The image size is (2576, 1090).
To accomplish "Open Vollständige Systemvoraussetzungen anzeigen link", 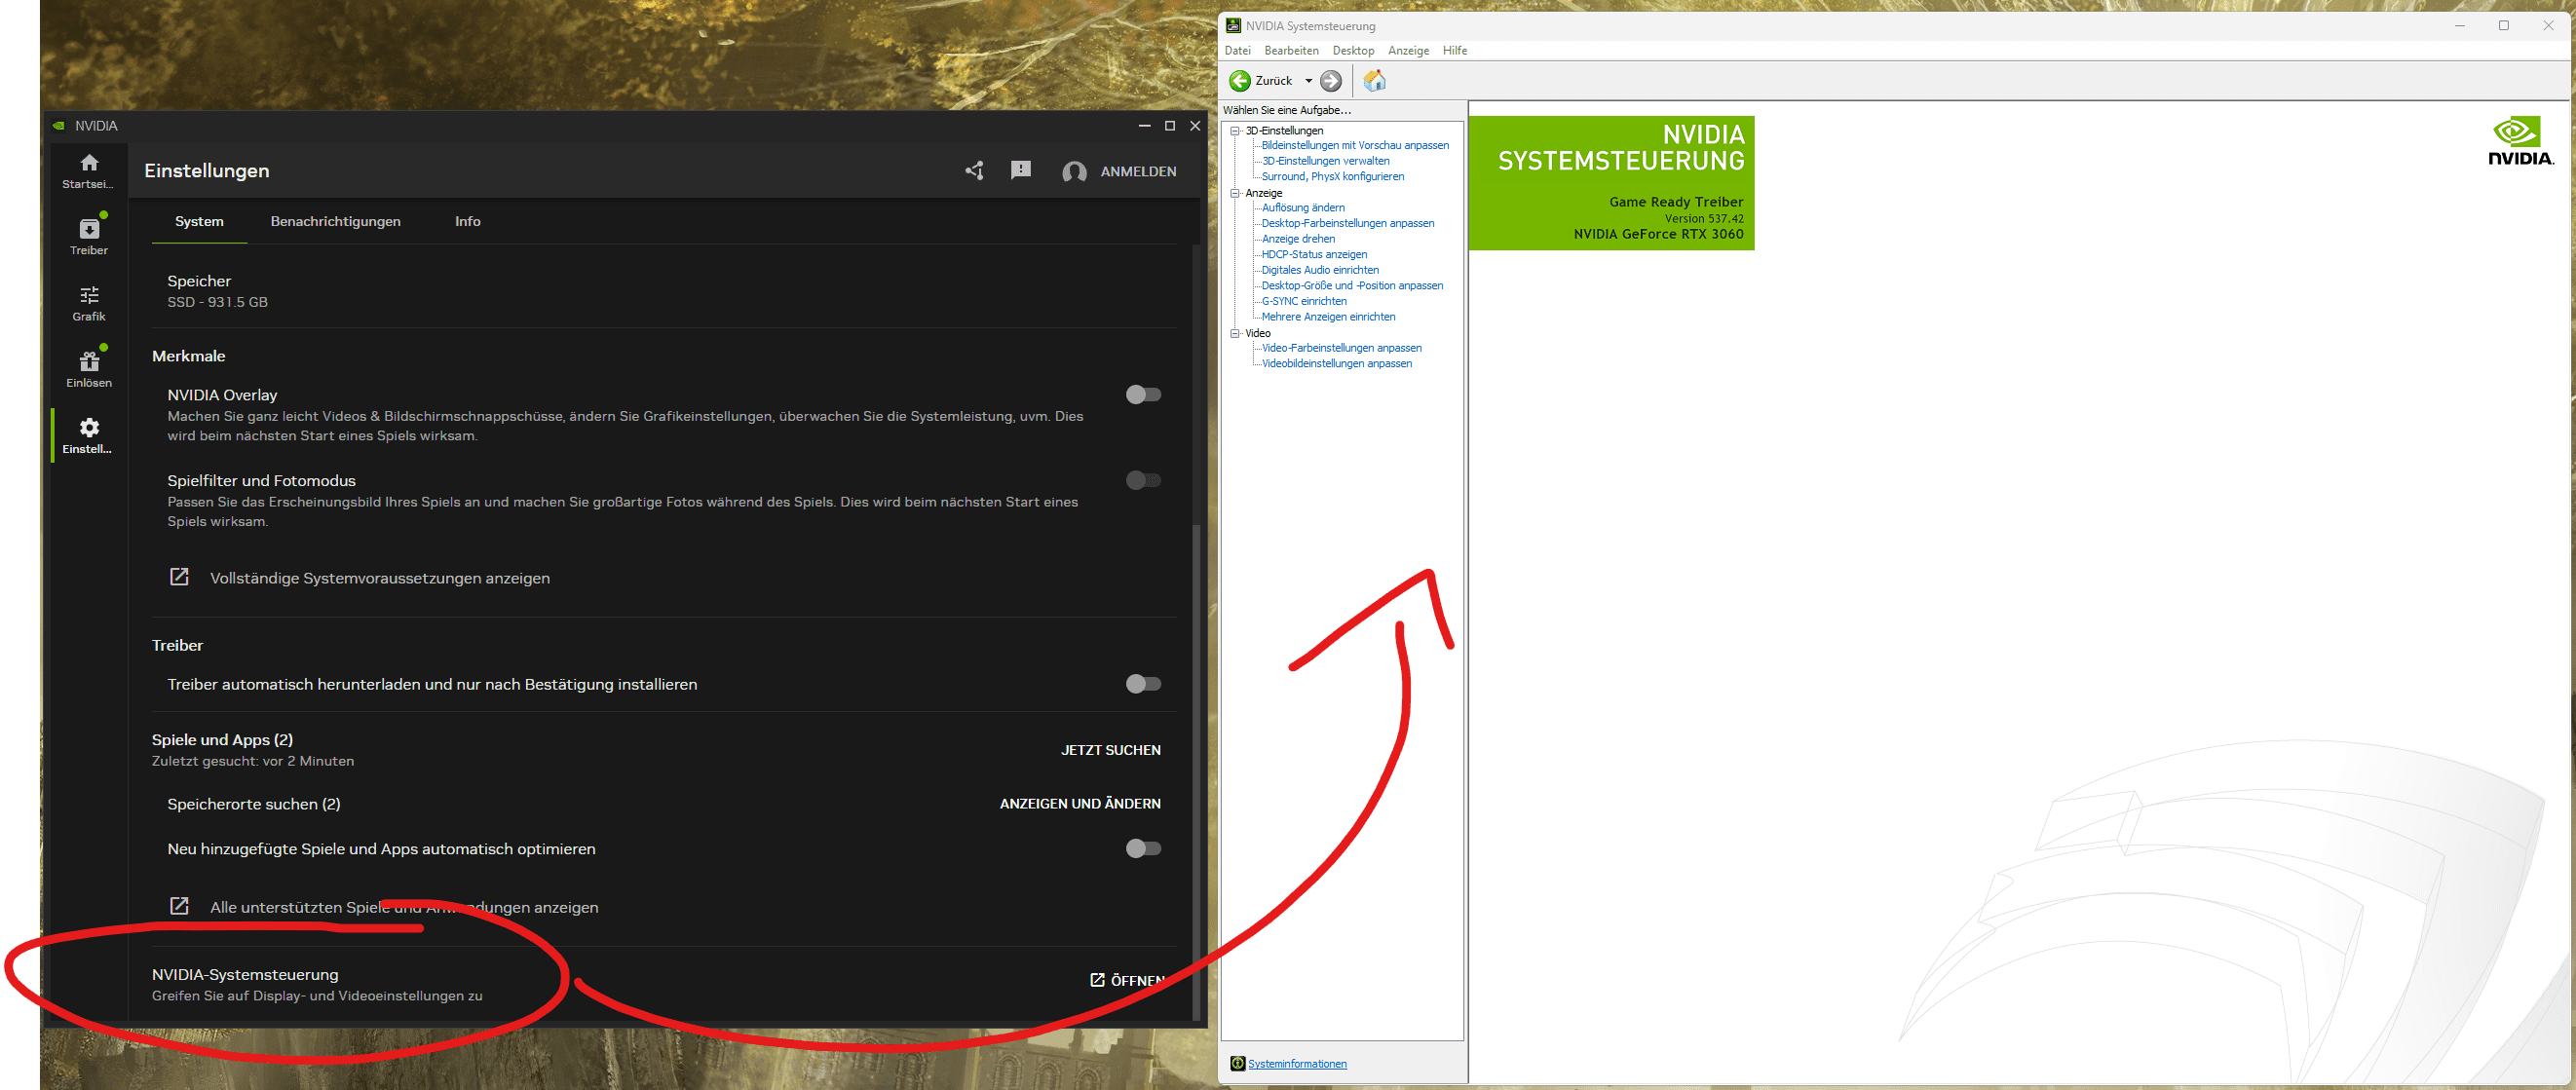I will click(380, 578).
